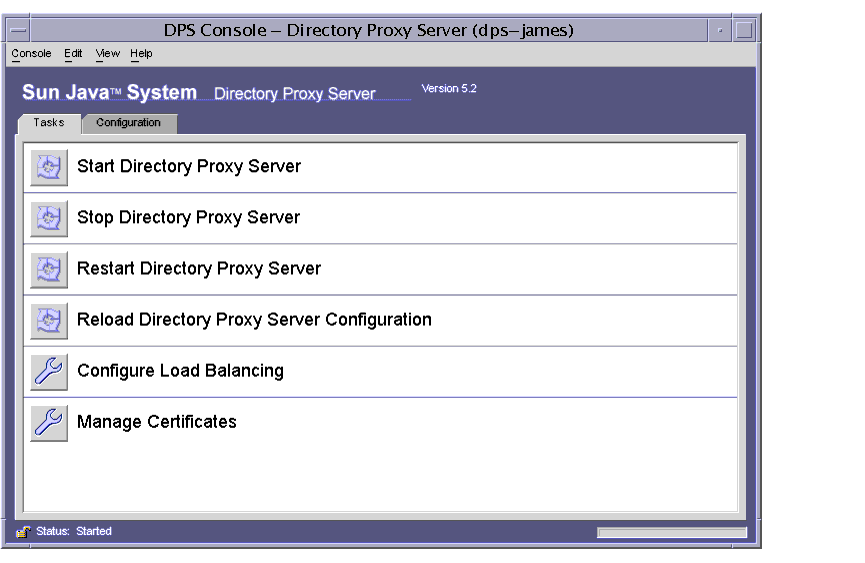Screen dimensions: 865x563
Task: Click the lock icon in status bar
Action: (23, 532)
